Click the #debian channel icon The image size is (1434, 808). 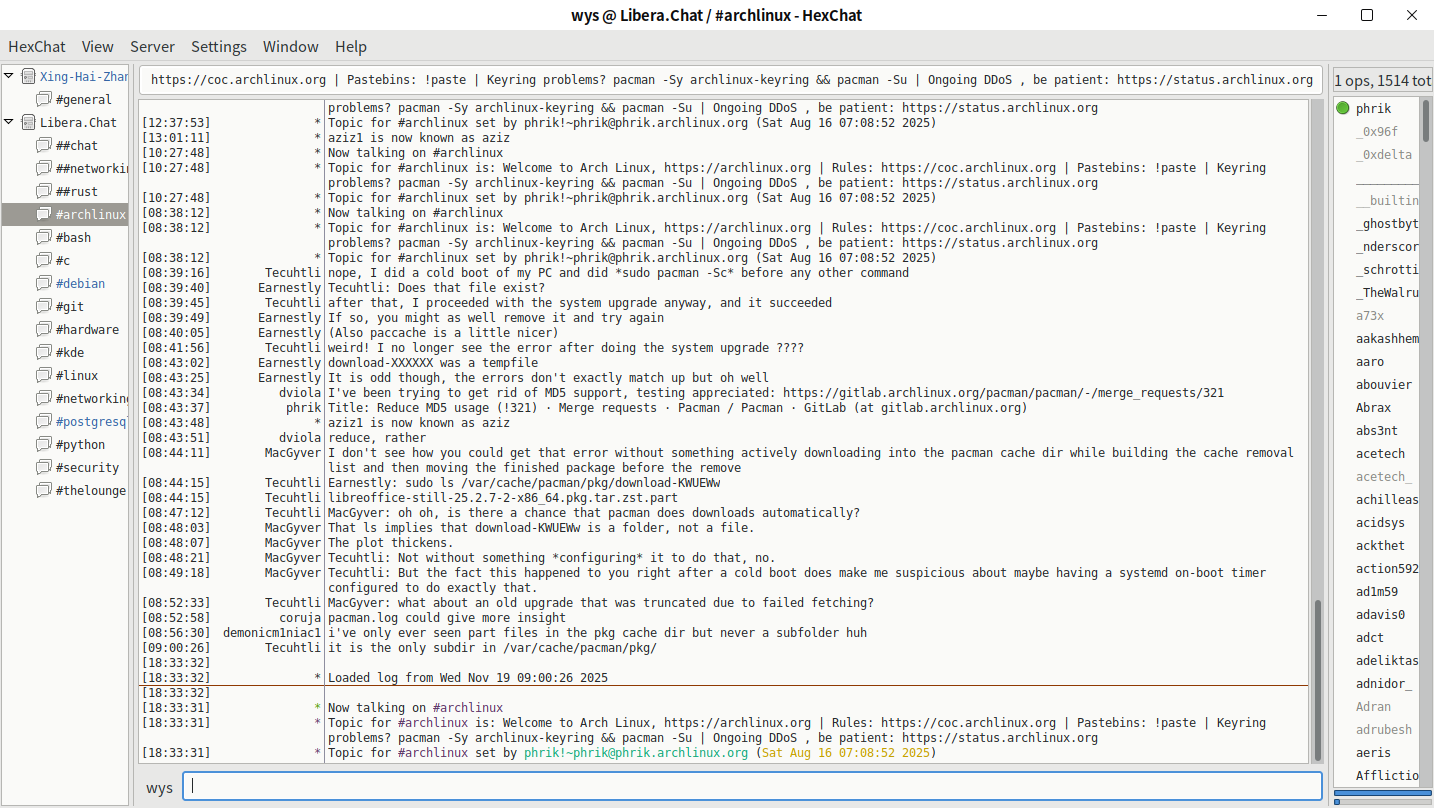44,284
